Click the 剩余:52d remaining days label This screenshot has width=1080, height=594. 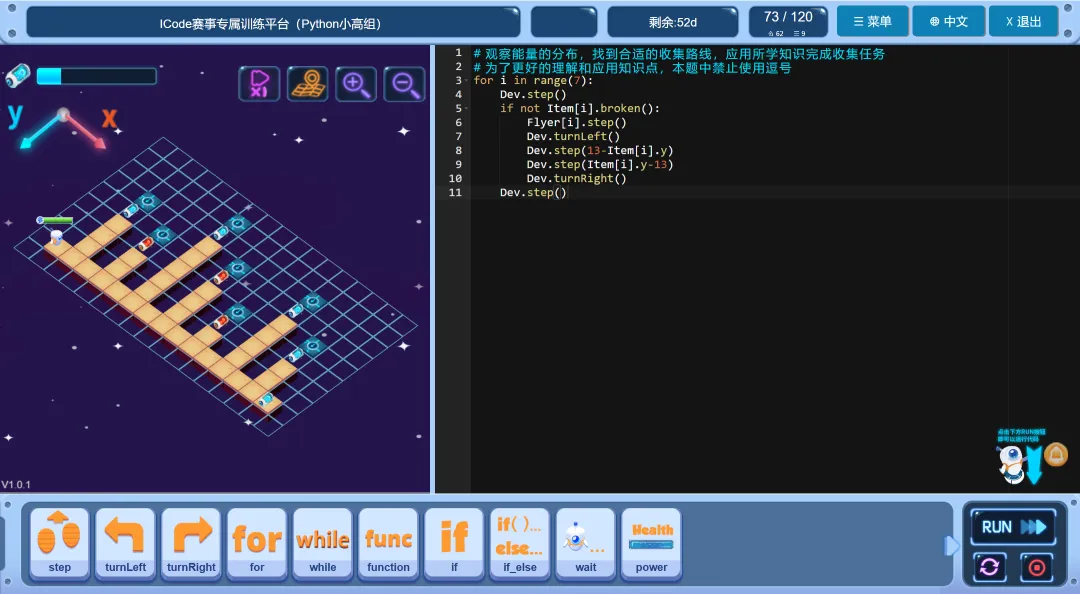pos(672,22)
